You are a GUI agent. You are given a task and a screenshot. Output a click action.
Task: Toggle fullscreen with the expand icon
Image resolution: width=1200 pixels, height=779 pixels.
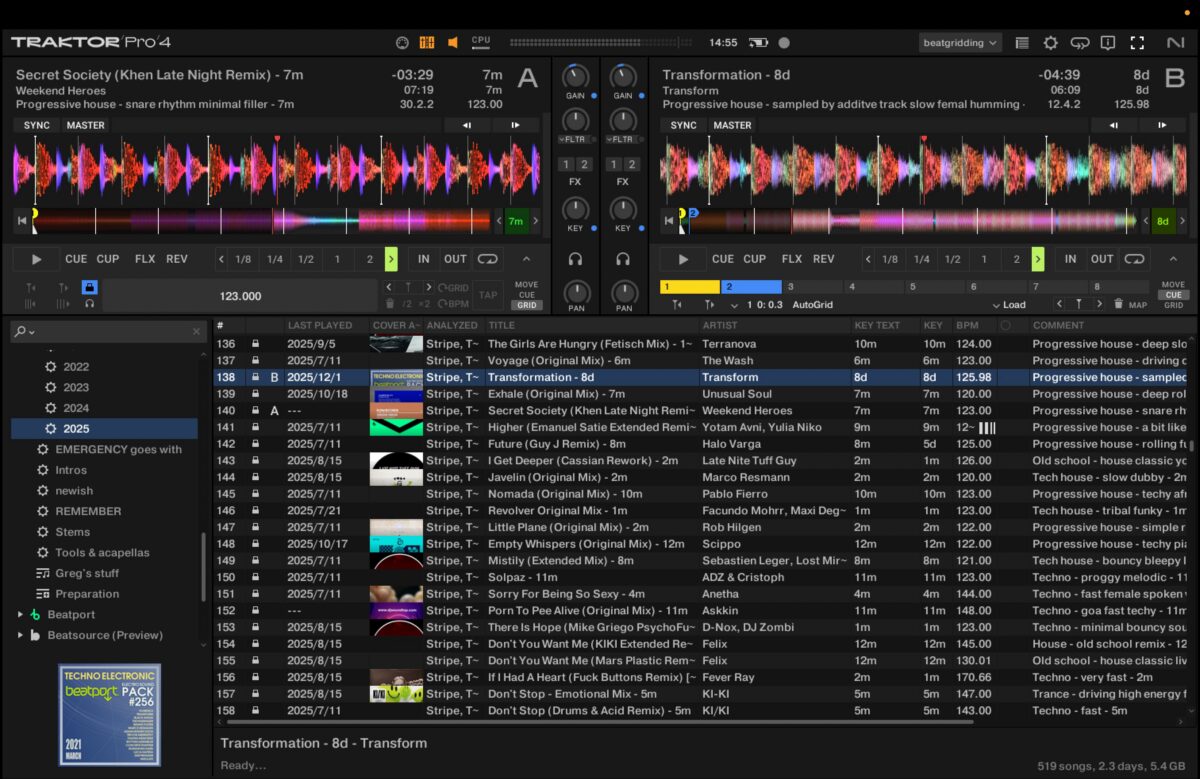tap(1138, 43)
